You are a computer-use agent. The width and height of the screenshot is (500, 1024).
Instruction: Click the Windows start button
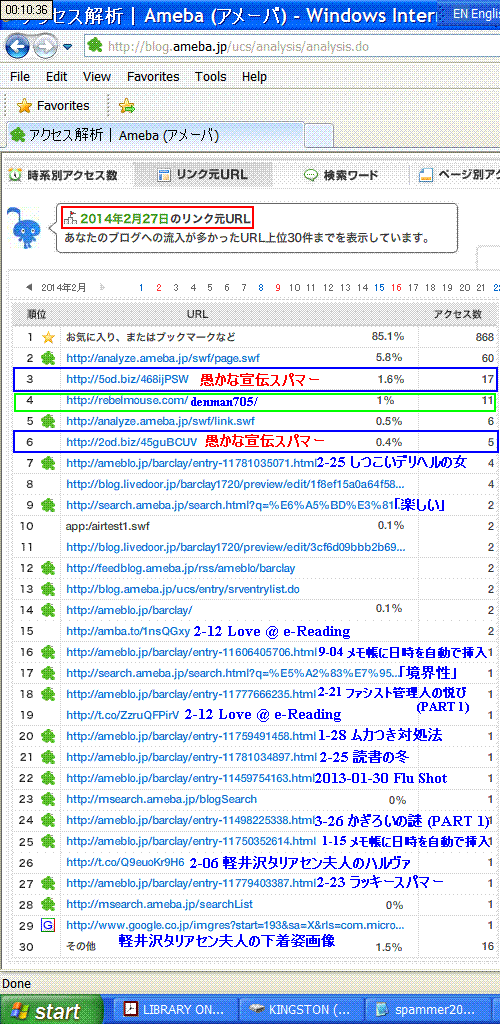coord(50,1010)
